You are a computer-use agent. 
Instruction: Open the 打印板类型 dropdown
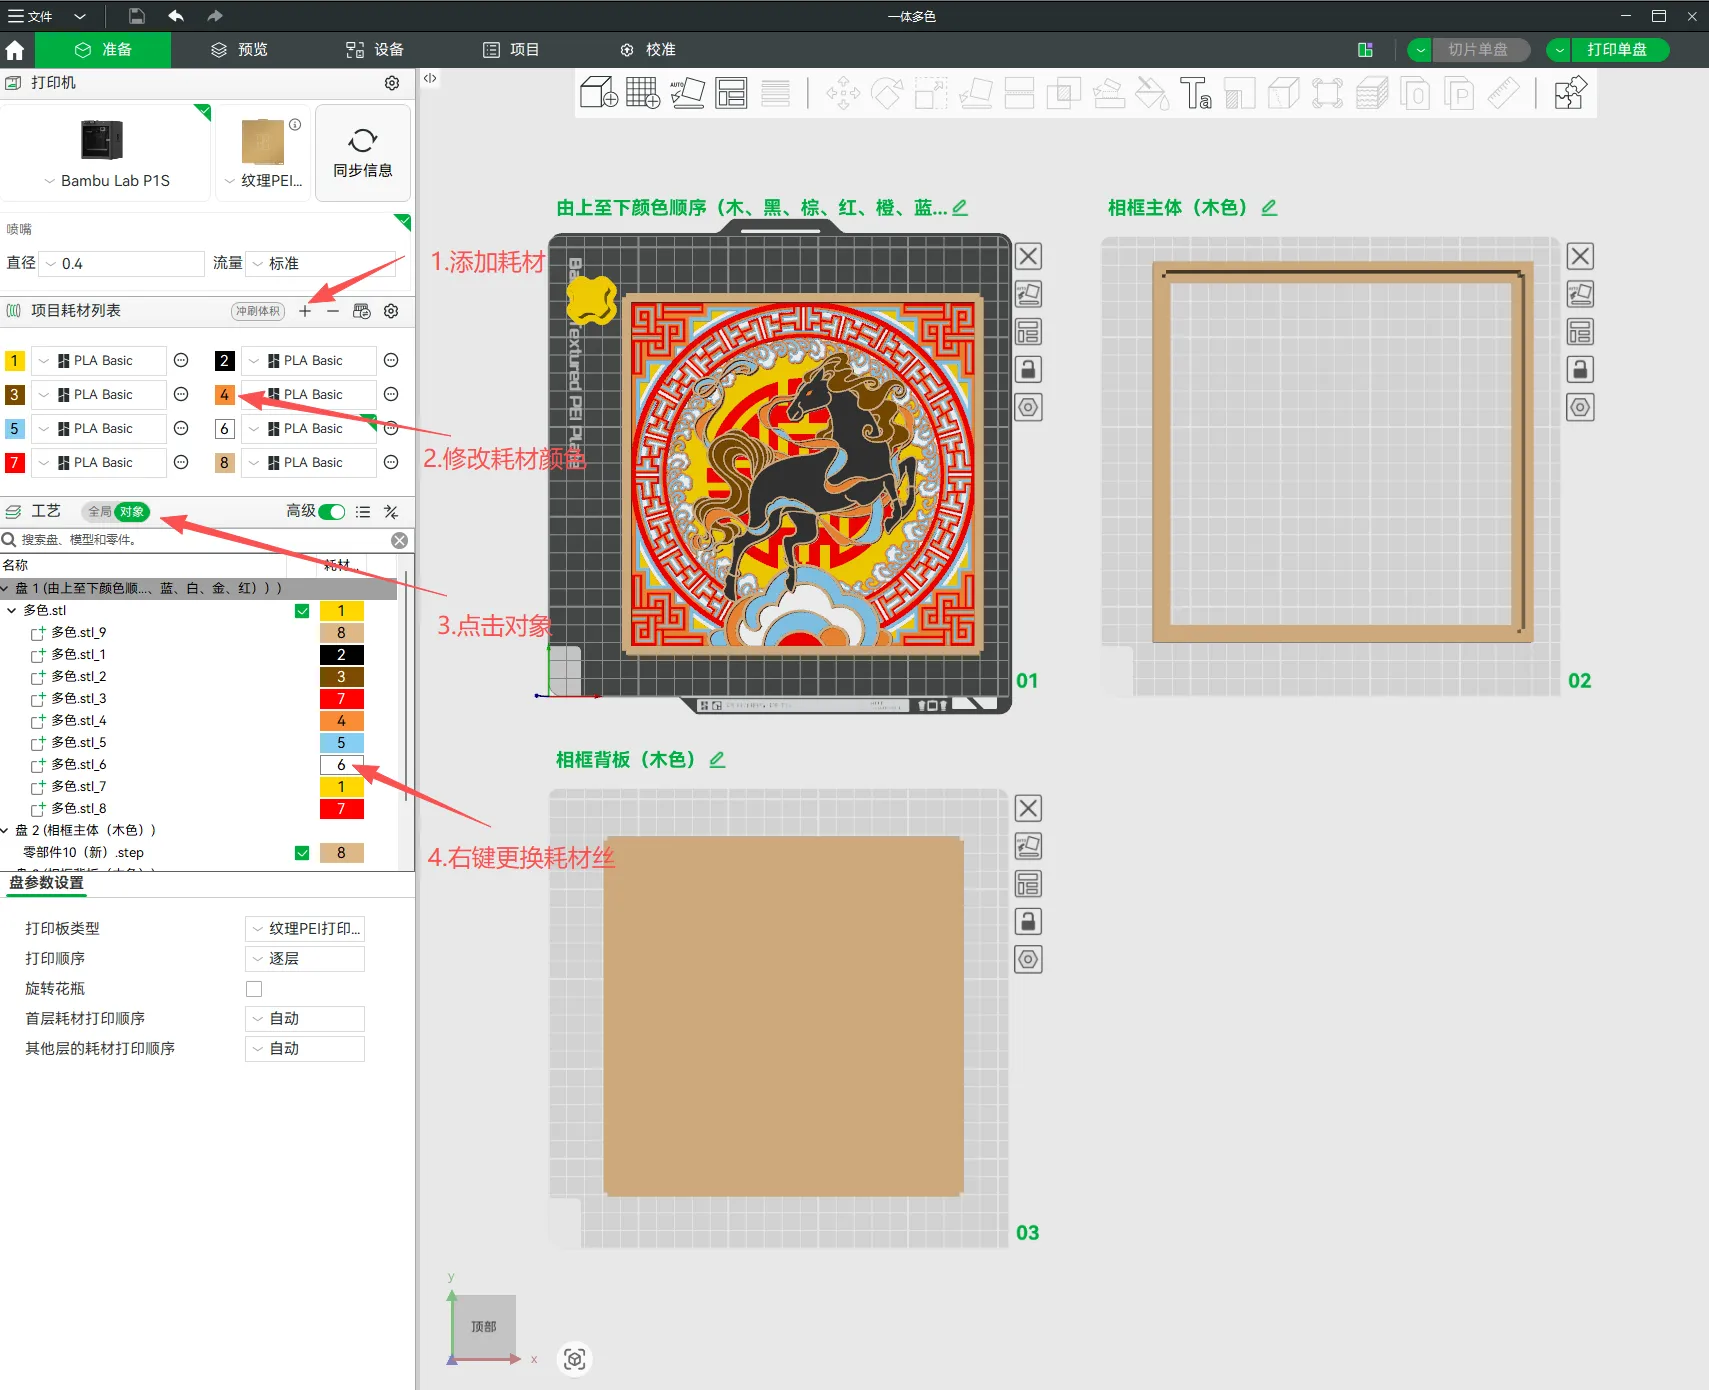point(305,929)
